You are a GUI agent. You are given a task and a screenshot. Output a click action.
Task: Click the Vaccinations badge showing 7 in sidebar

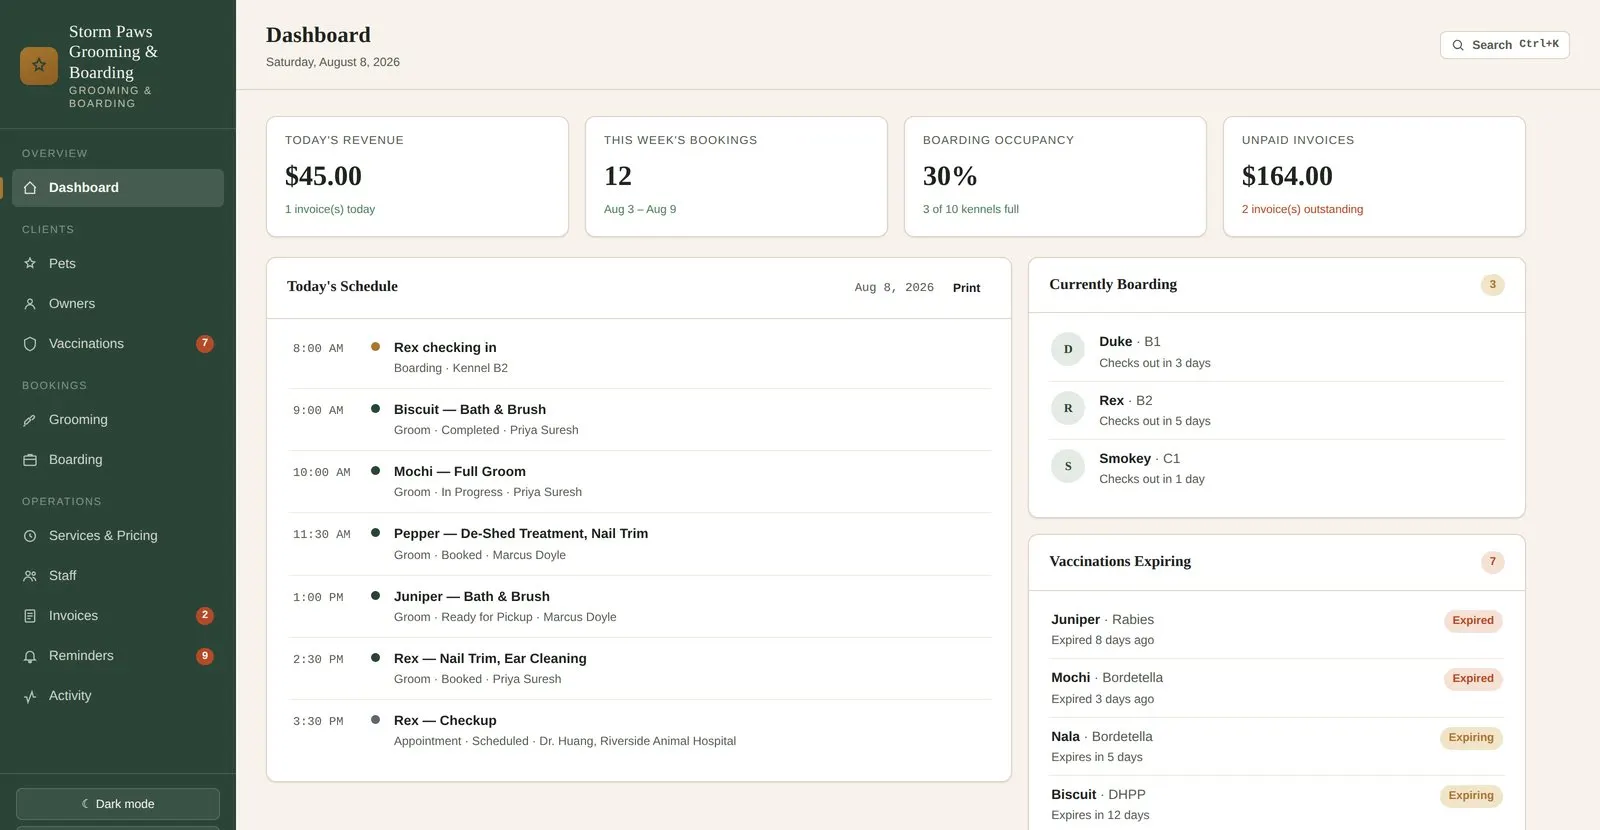click(x=205, y=344)
